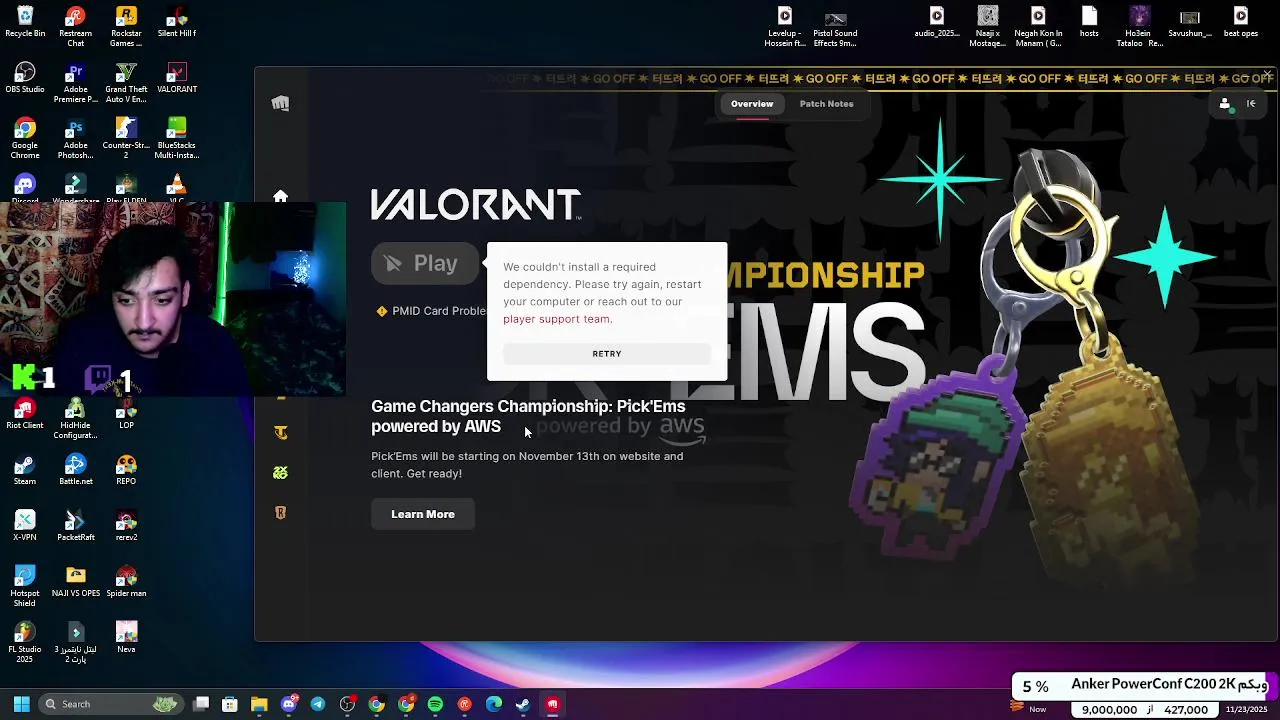
Task: Open Teamfight Tactics icon in Riot sidebar
Action: tap(280, 432)
